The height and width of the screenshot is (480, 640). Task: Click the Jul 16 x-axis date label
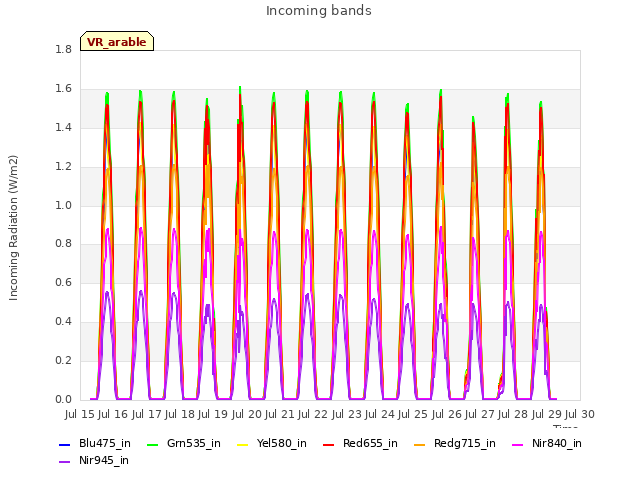[113, 414]
